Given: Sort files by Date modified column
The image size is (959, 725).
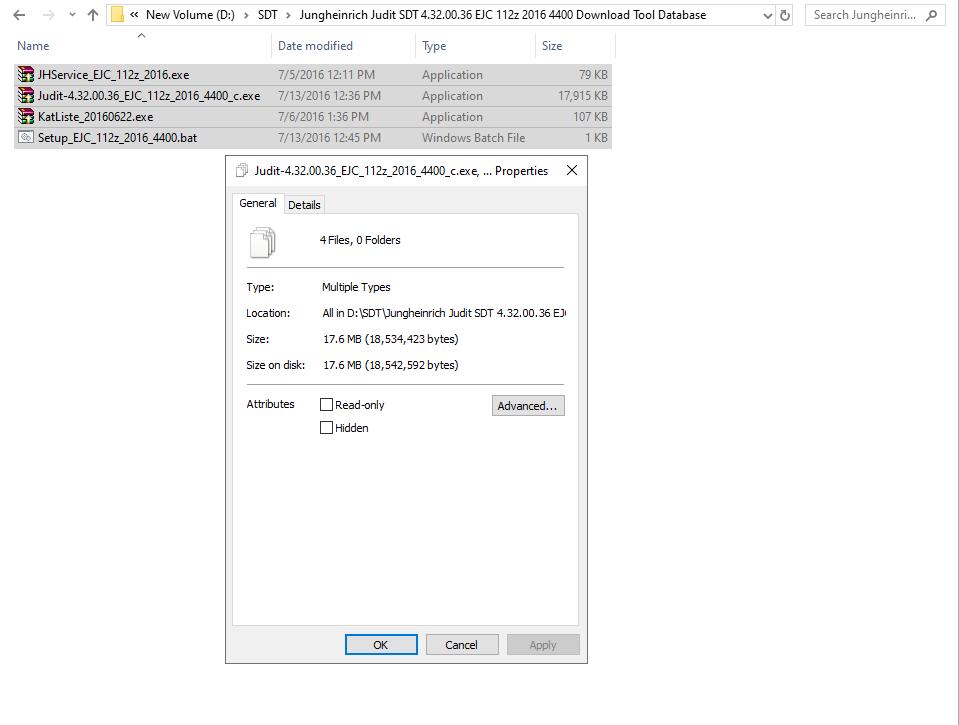Looking at the screenshot, I should 315,46.
